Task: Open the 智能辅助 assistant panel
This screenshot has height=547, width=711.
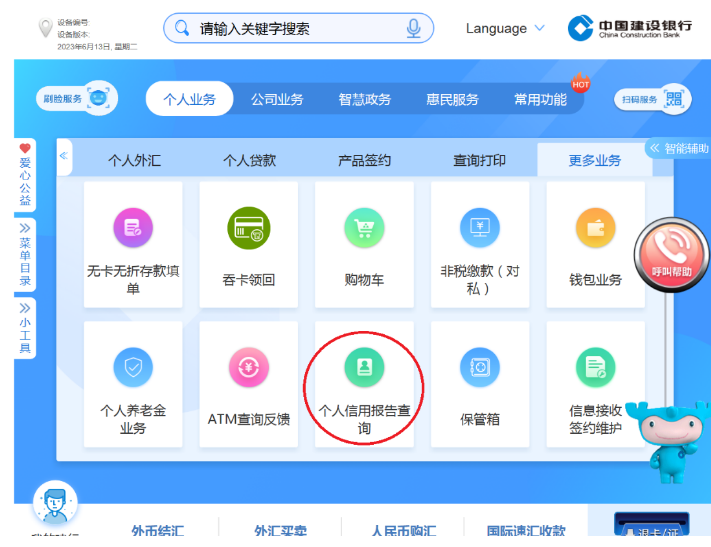Action: pos(679,148)
